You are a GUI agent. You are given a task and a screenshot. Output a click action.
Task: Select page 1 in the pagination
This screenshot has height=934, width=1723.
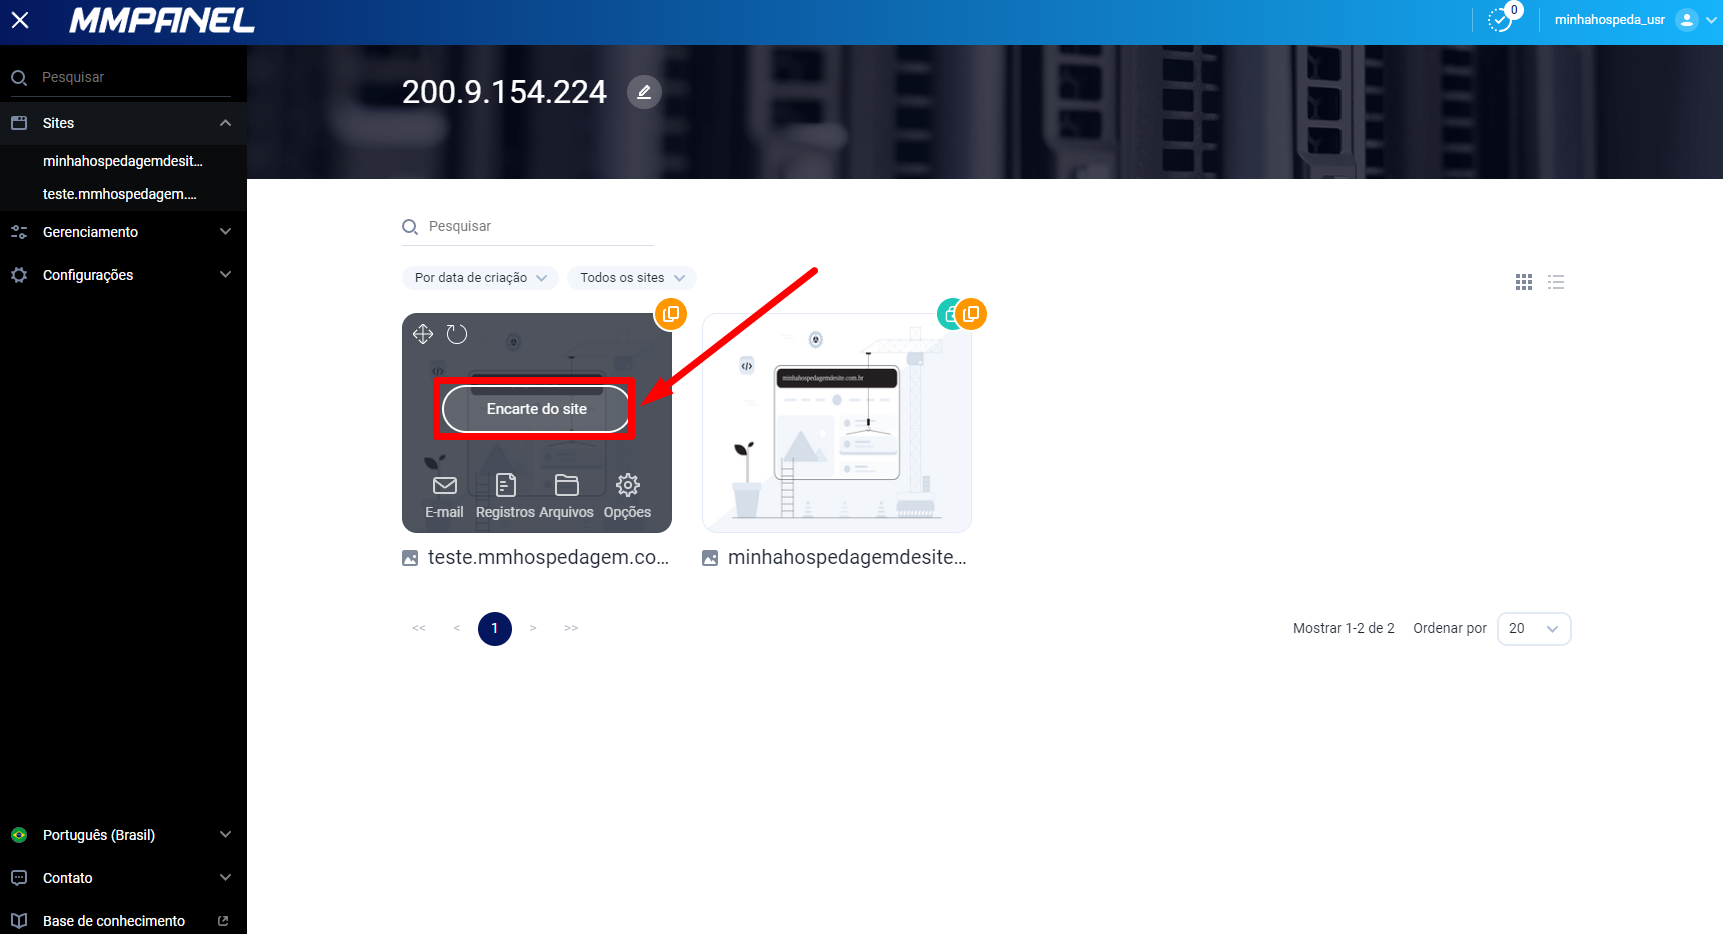coord(495,629)
